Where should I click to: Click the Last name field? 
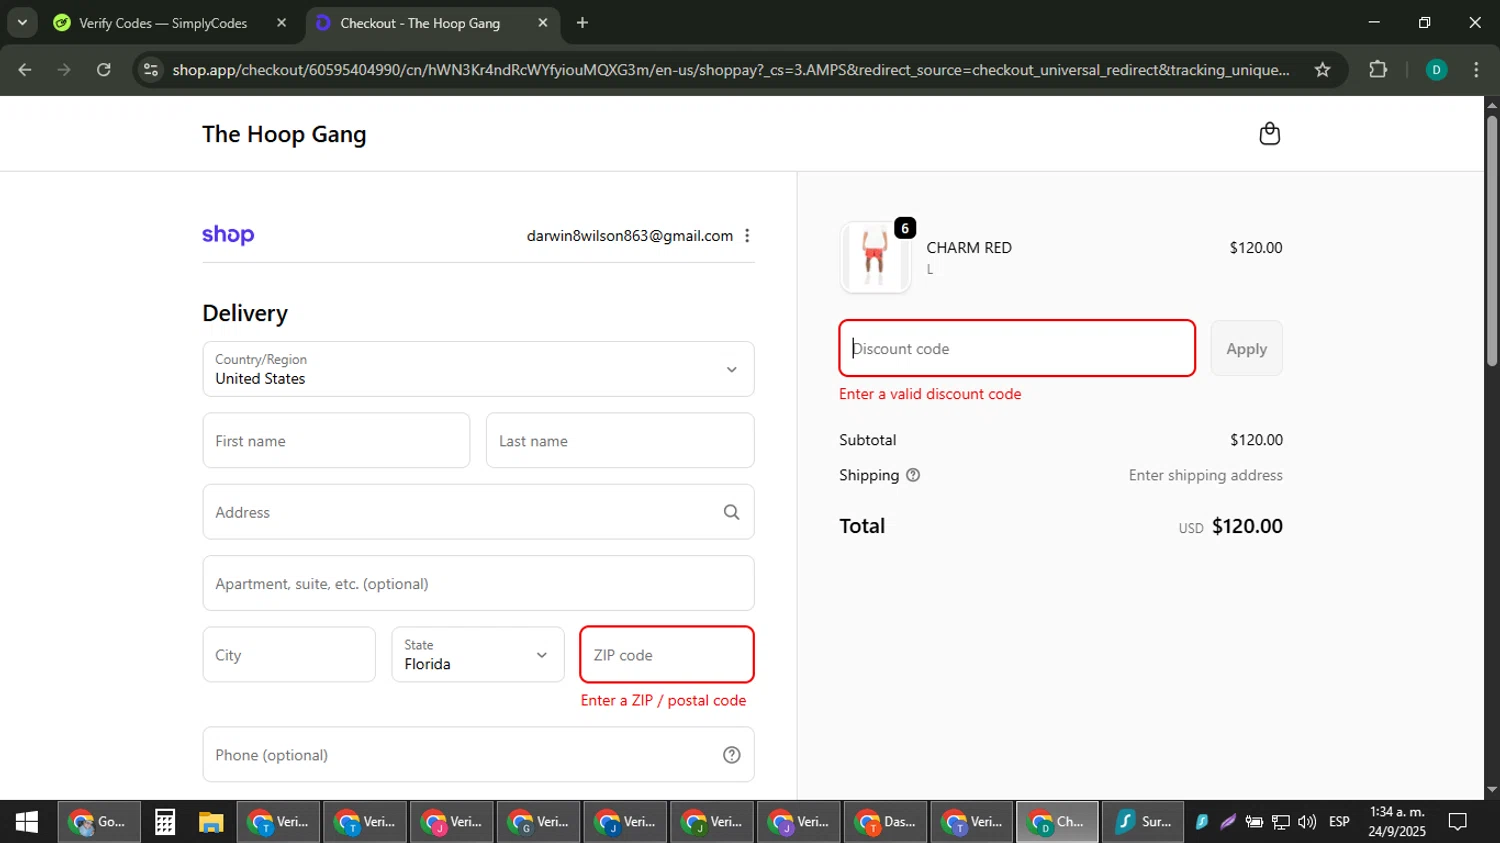pos(620,441)
